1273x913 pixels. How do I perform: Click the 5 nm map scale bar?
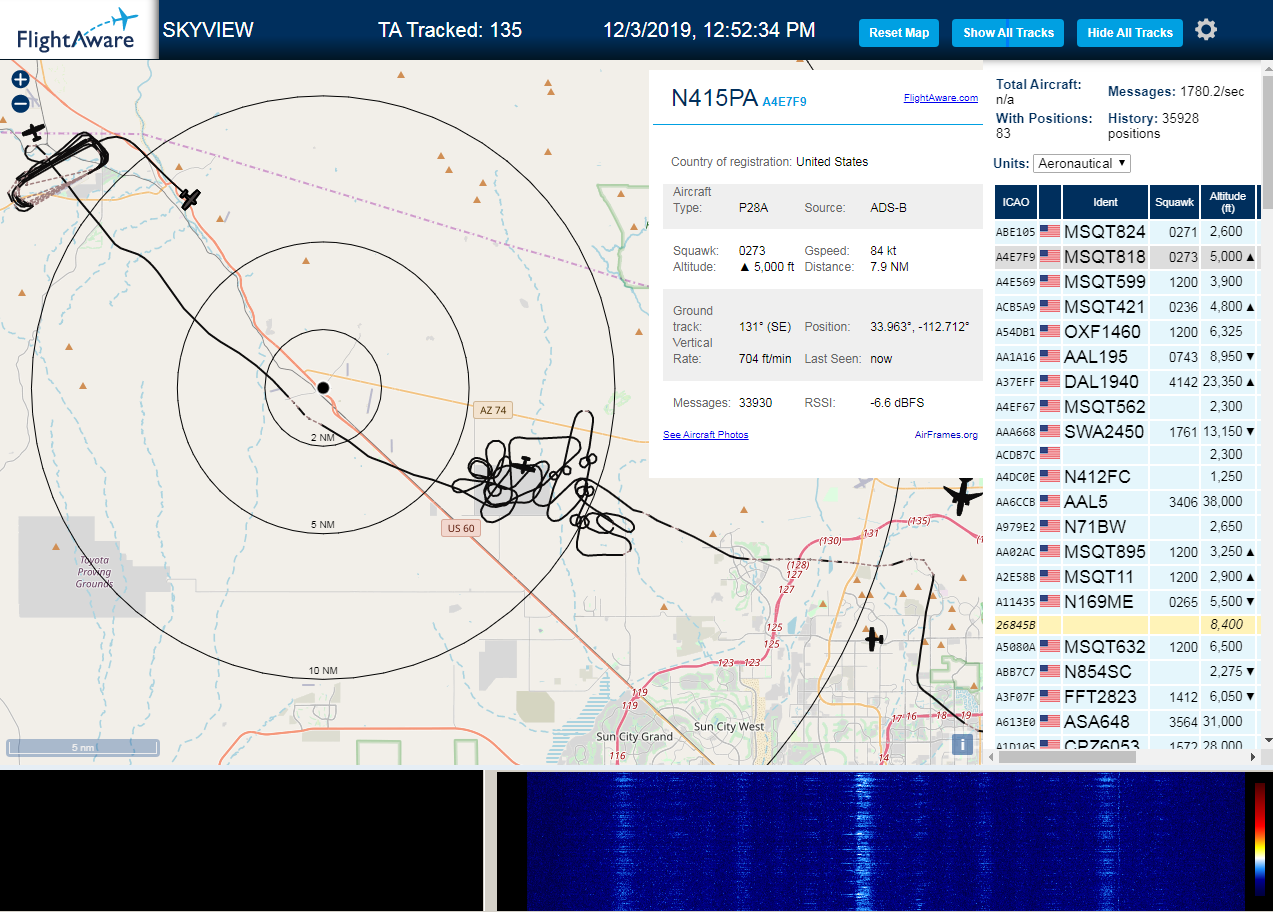[x=83, y=747]
